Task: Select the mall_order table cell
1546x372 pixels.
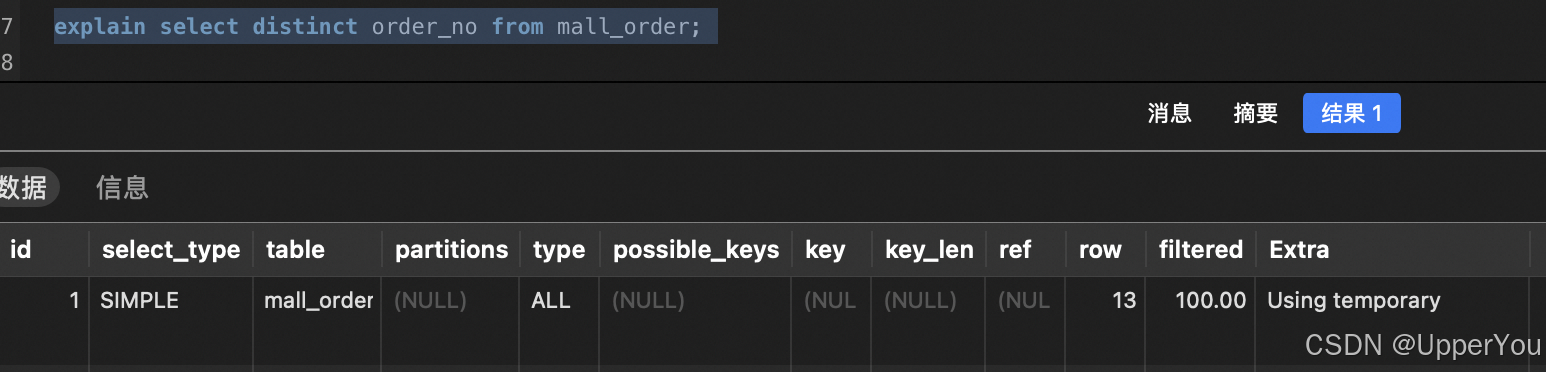Action: point(317,300)
